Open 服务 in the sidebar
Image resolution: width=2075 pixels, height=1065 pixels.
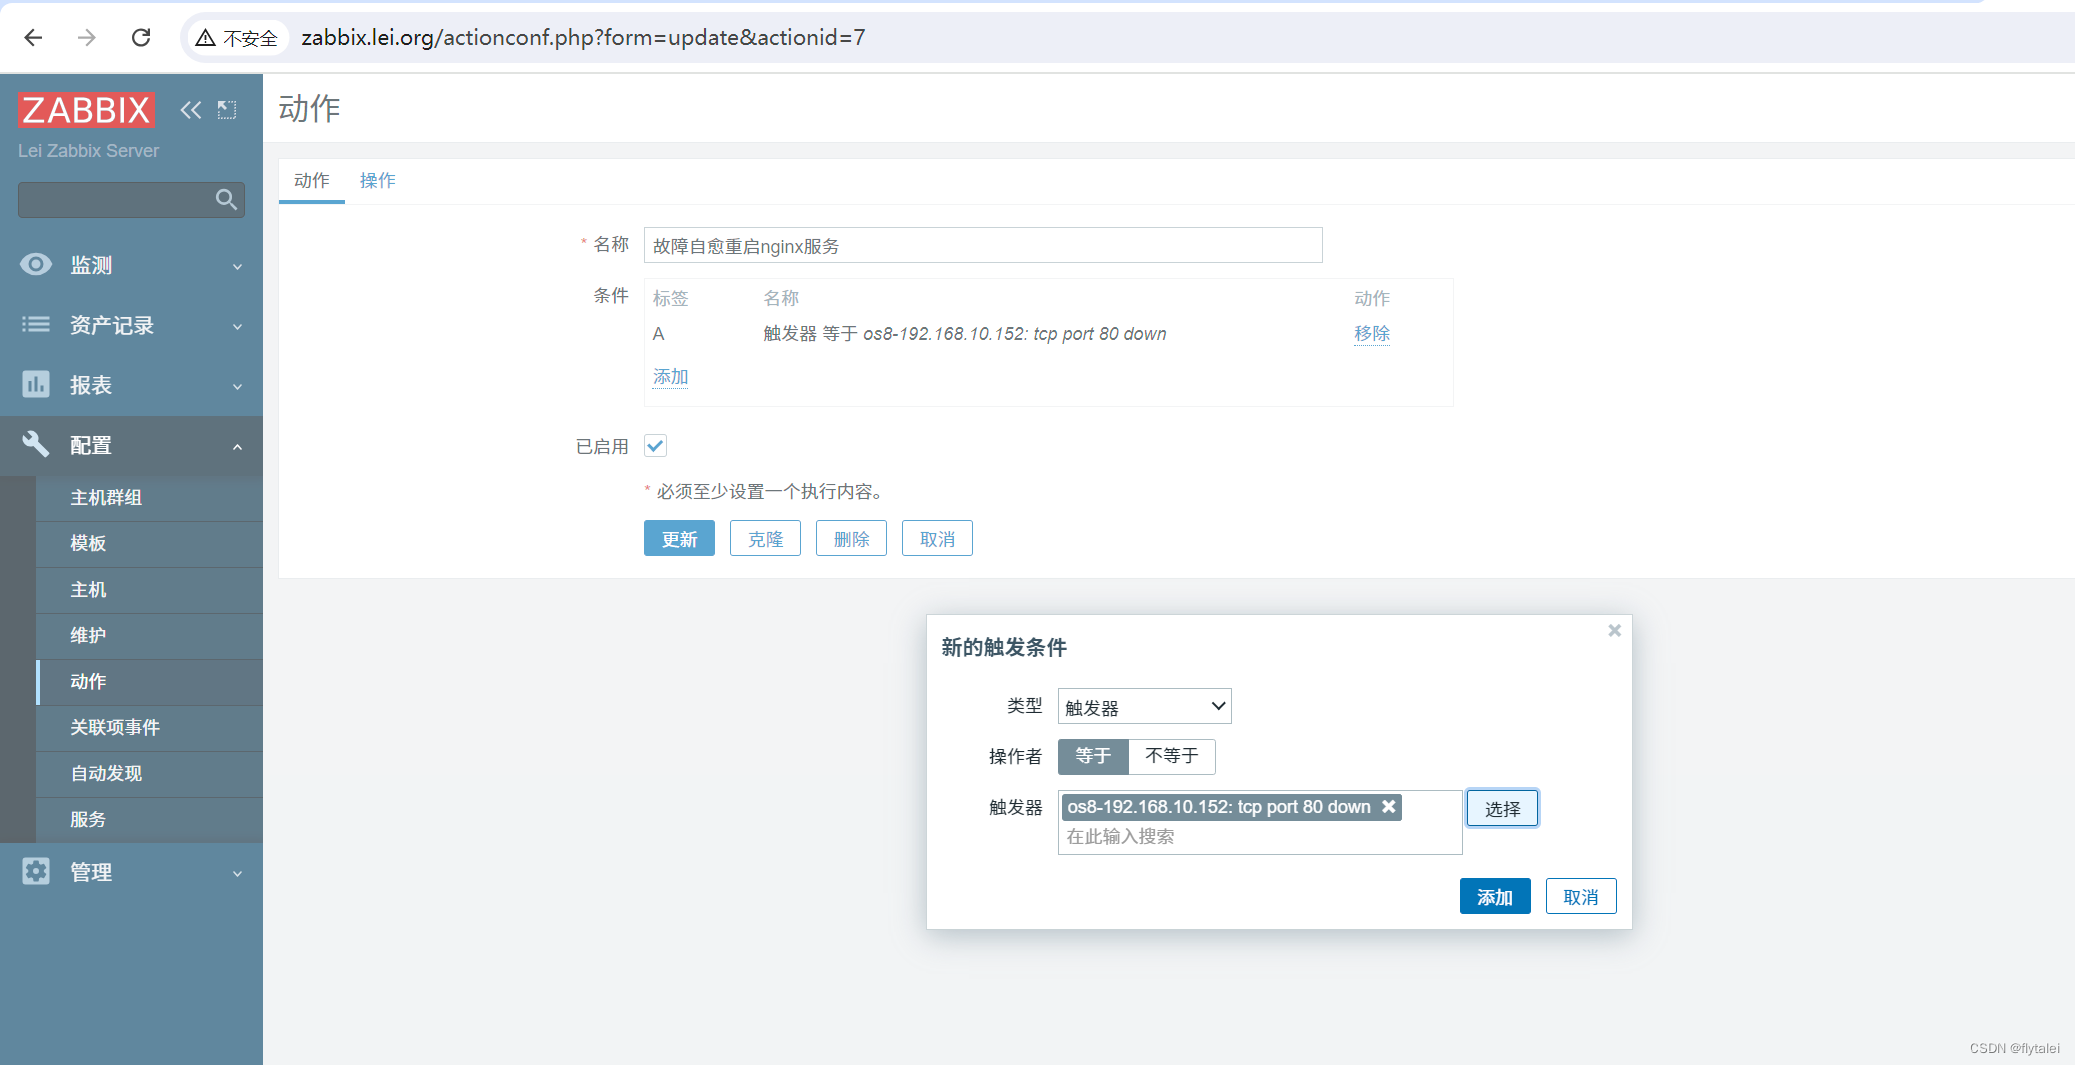pyautogui.click(x=149, y=819)
